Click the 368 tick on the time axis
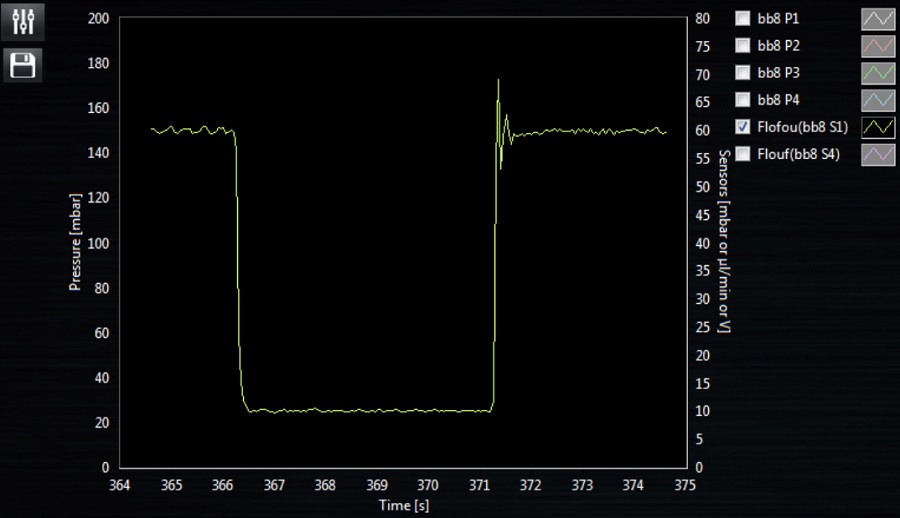 325,486
